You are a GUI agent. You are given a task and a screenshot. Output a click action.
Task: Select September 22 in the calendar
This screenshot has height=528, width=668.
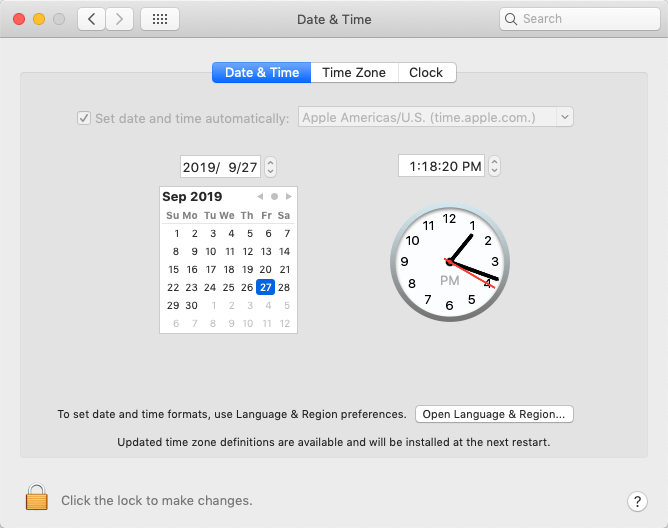pyautogui.click(x=173, y=287)
